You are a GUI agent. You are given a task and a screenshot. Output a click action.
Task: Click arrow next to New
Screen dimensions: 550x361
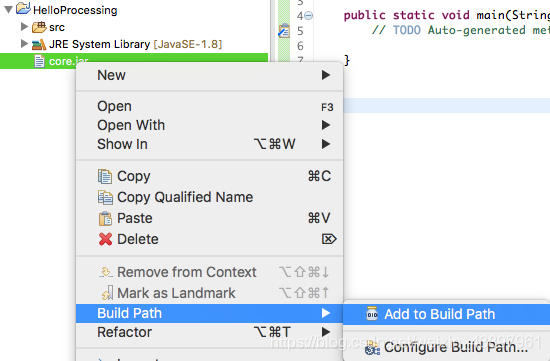click(326, 75)
